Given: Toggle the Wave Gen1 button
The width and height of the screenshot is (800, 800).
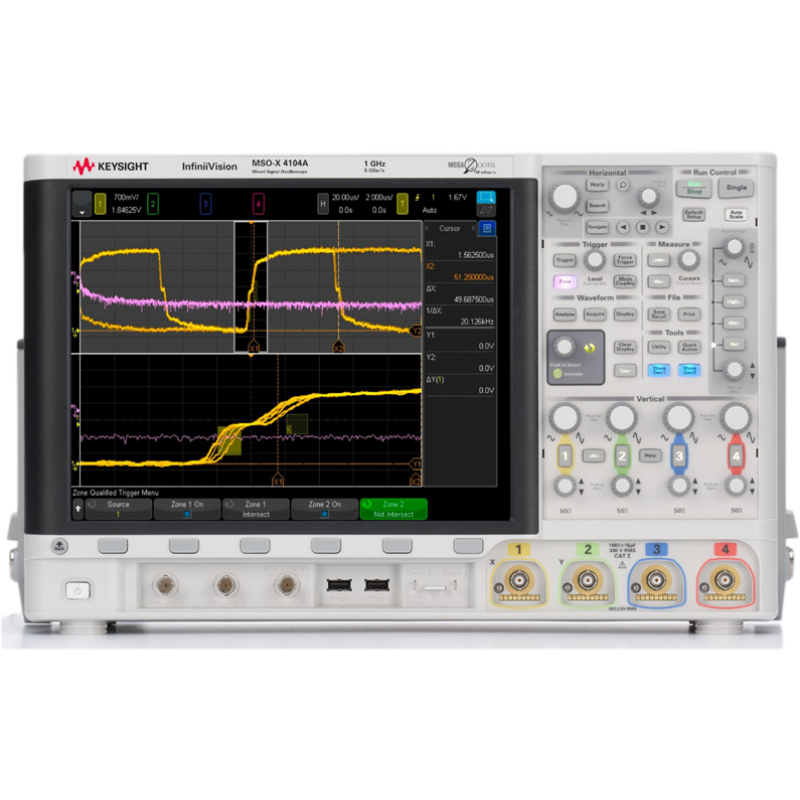Looking at the screenshot, I should 659,370.
